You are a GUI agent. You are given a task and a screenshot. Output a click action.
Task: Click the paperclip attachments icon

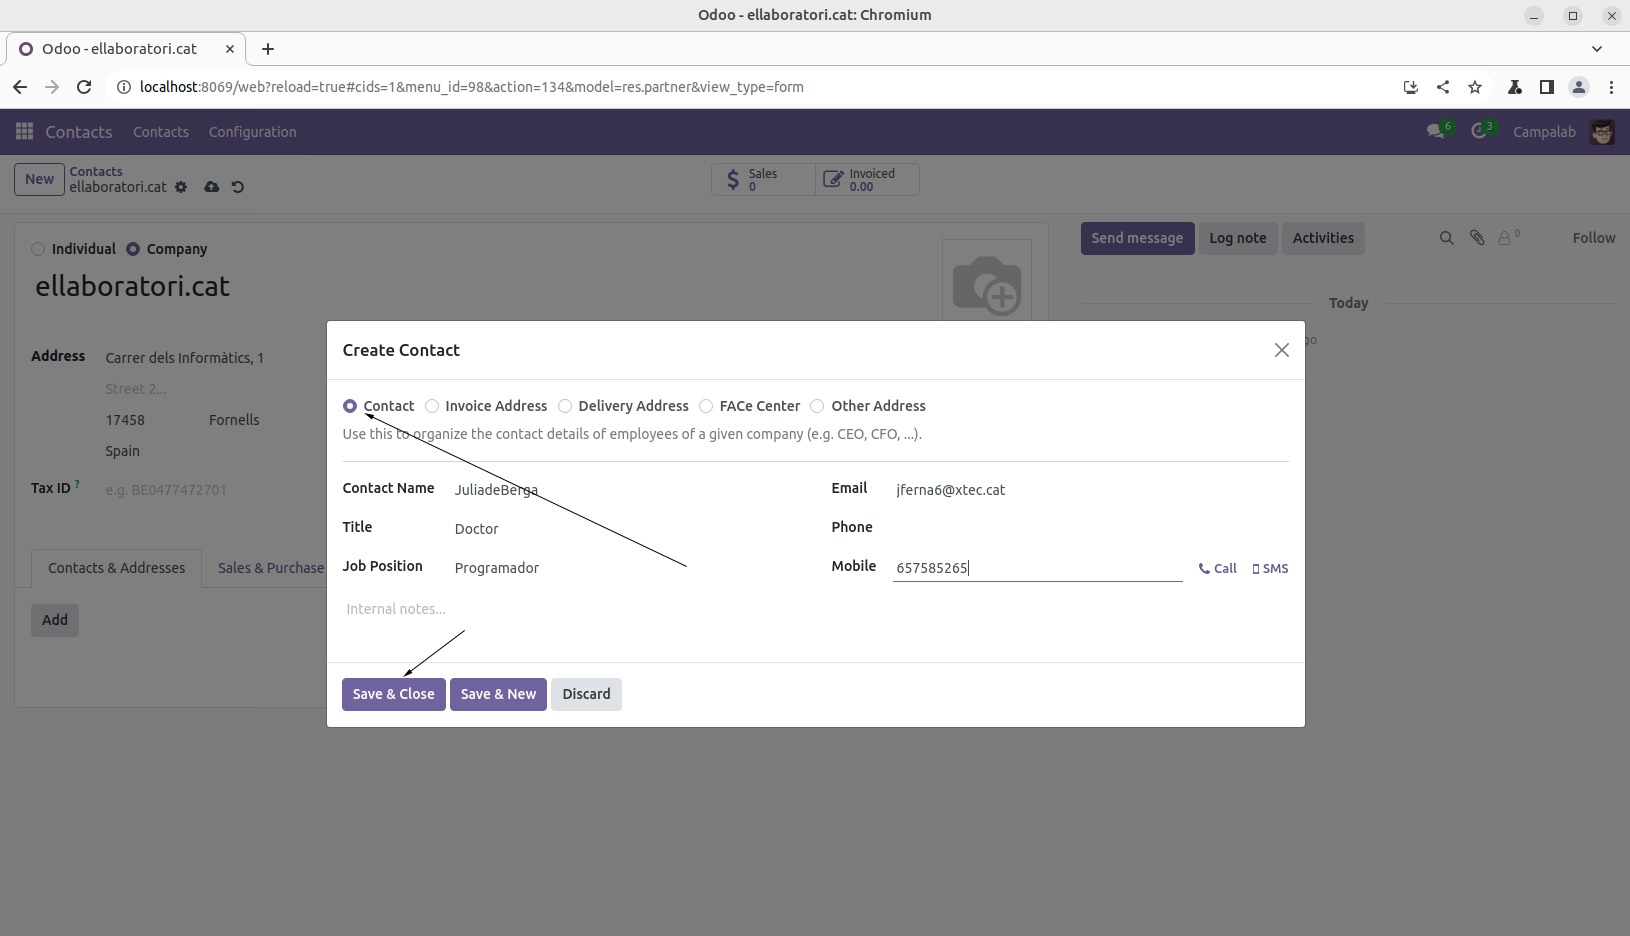pos(1477,238)
